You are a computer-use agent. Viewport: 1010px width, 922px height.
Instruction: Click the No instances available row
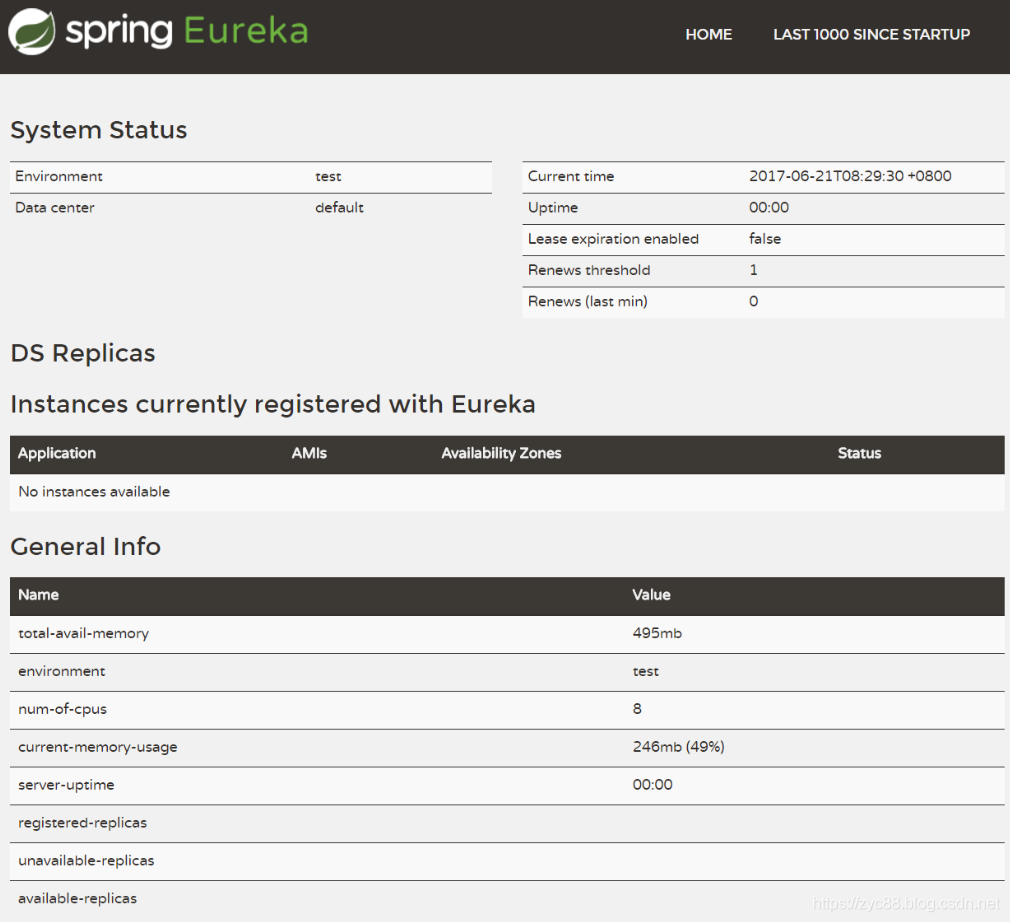(94, 492)
